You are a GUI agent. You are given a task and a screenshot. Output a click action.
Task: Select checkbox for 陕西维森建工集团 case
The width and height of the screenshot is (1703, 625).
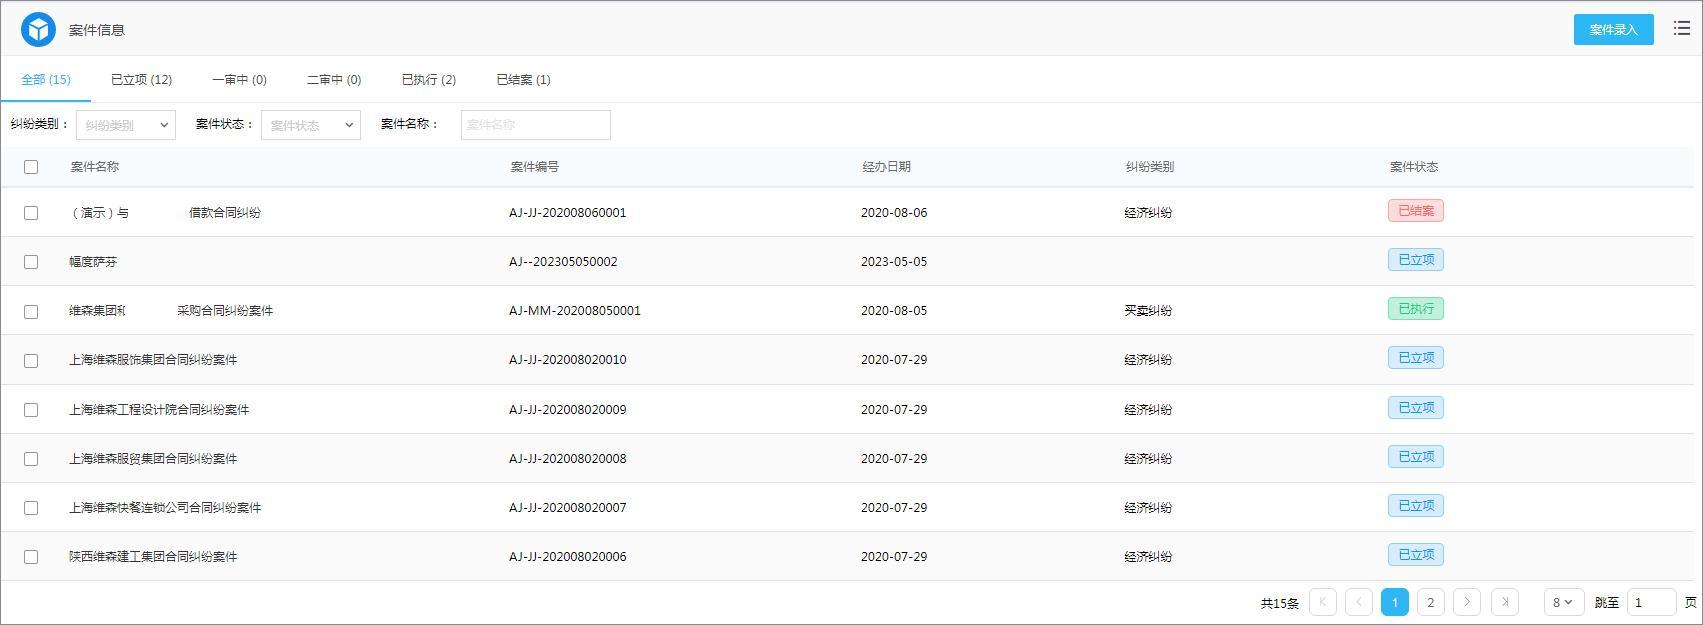pyautogui.click(x=31, y=557)
